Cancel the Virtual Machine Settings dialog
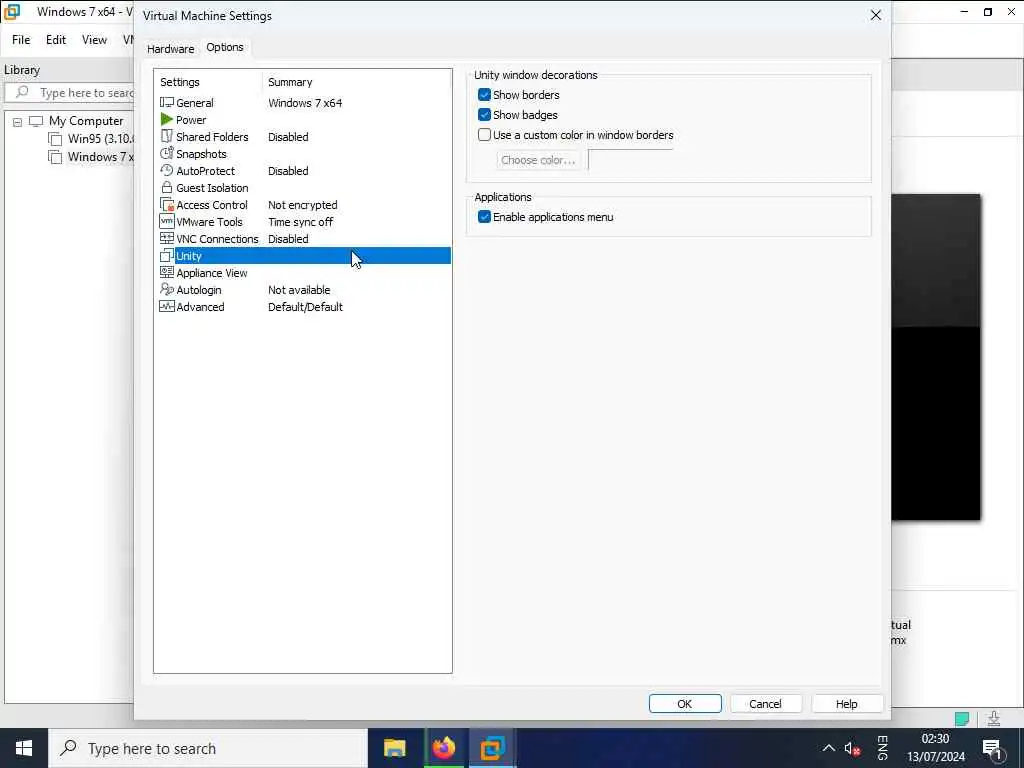The height and width of the screenshot is (768, 1024). tap(765, 703)
